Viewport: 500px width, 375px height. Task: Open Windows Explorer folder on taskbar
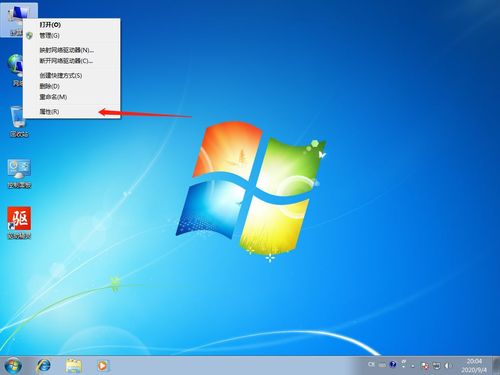[73, 366]
